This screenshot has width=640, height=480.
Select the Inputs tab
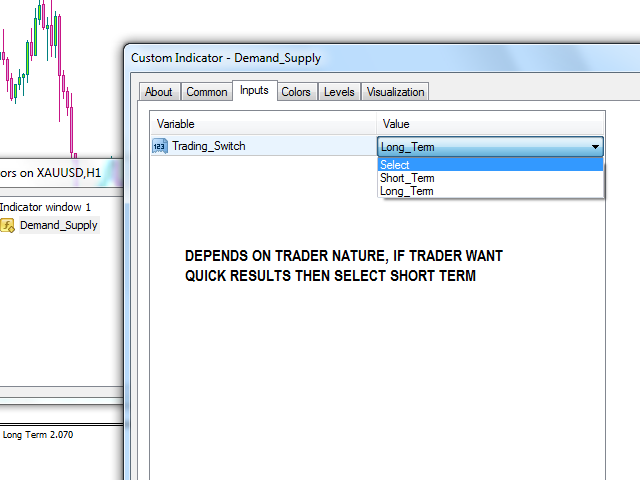[x=254, y=91]
